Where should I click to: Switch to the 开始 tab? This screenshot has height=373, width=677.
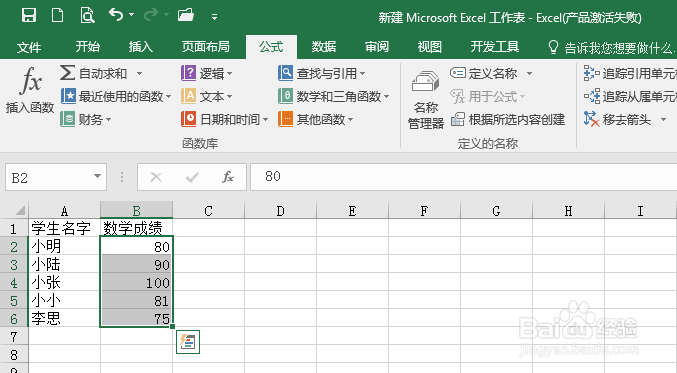[x=88, y=47]
